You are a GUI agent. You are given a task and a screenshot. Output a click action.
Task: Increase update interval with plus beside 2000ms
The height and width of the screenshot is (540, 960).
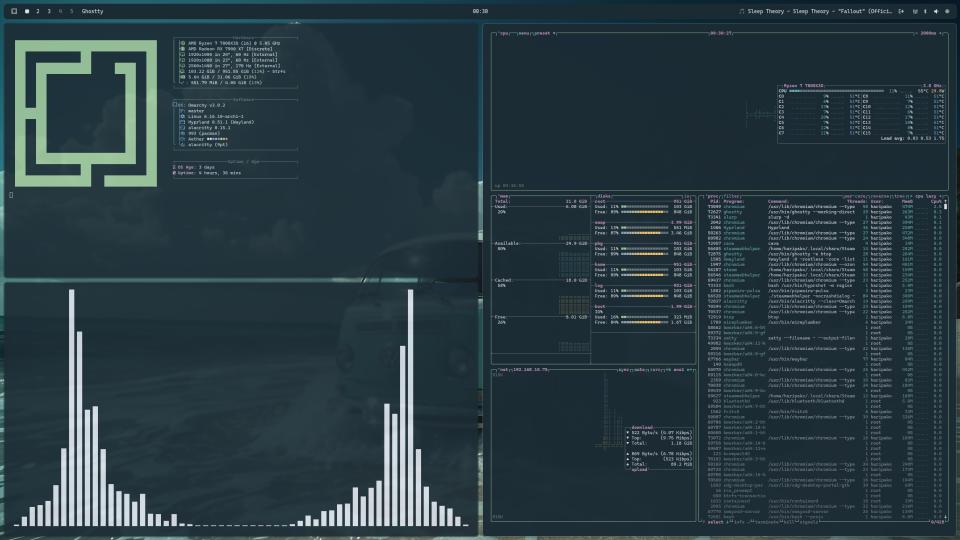coord(941,32)
